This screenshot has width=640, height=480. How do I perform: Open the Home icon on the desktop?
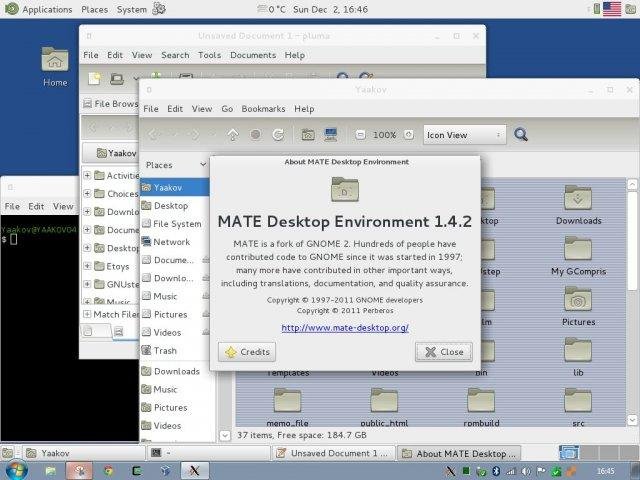pos(55,67)
